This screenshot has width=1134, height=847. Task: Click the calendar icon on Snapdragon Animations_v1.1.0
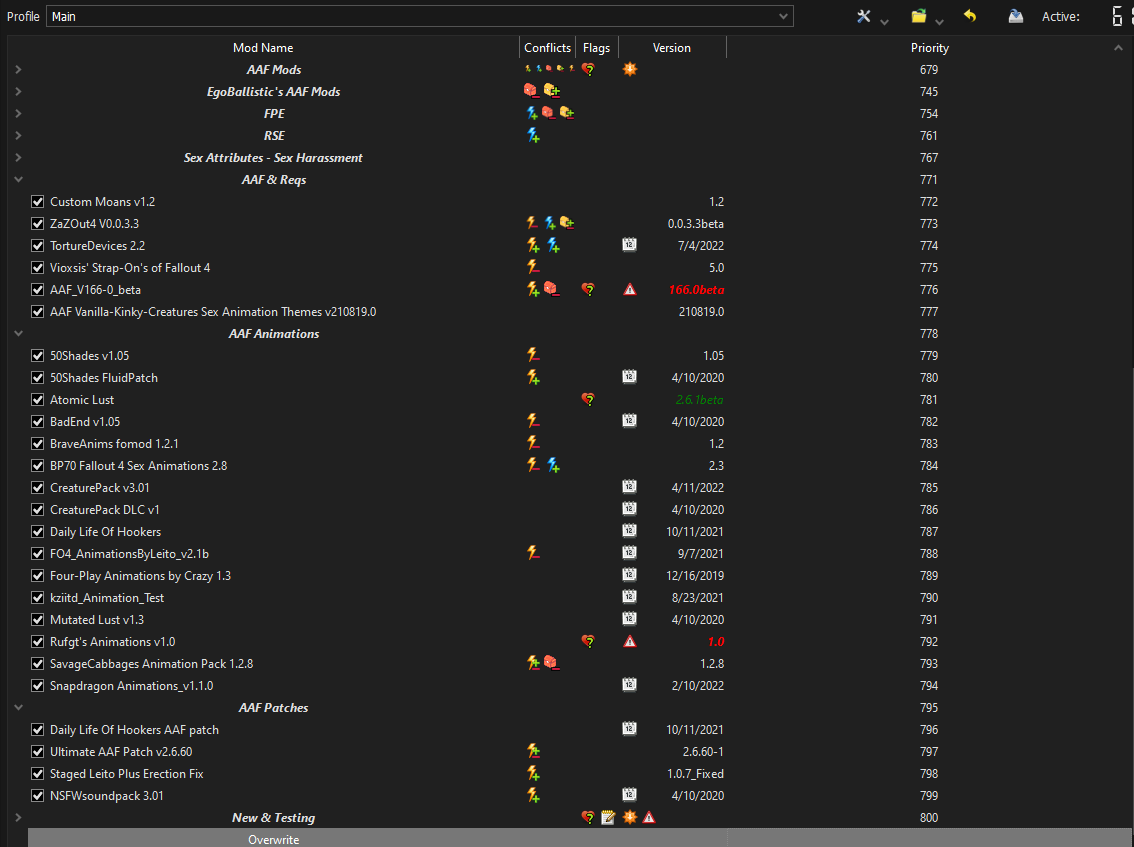click(629, 685)
